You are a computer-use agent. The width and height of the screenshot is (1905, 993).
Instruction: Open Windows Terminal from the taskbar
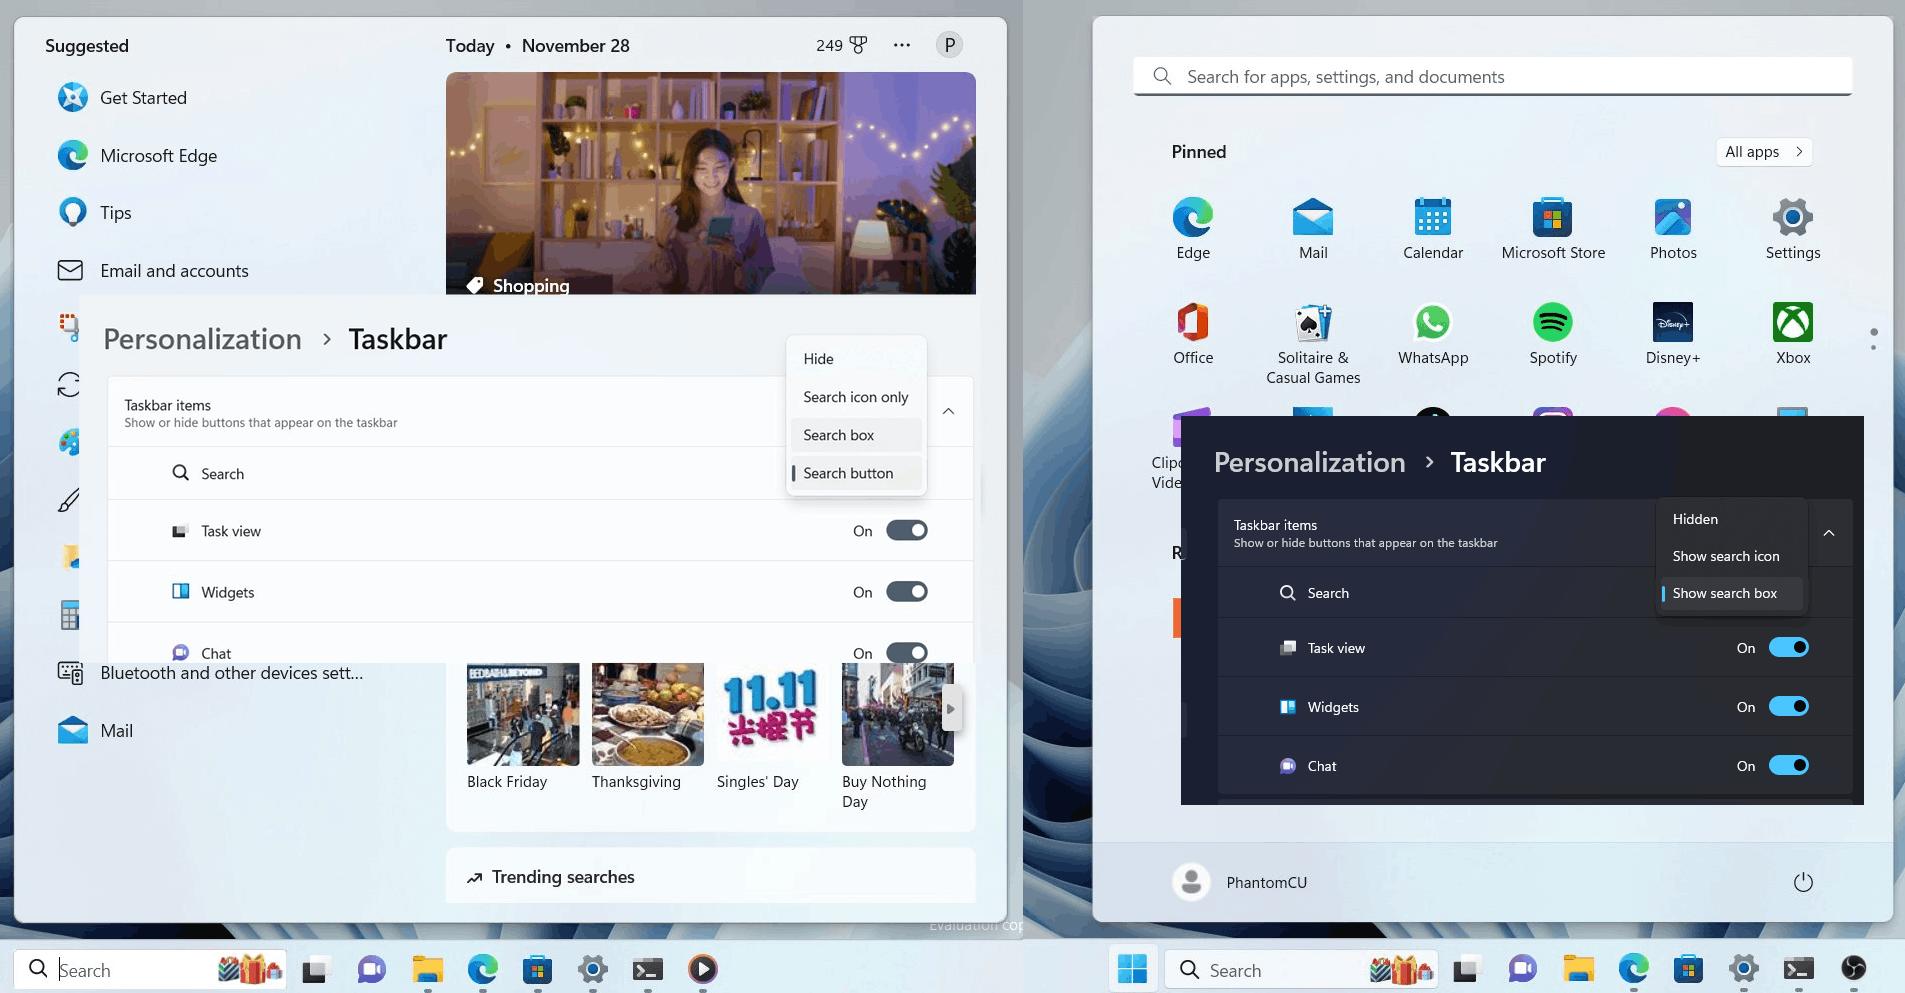(648, 968)
